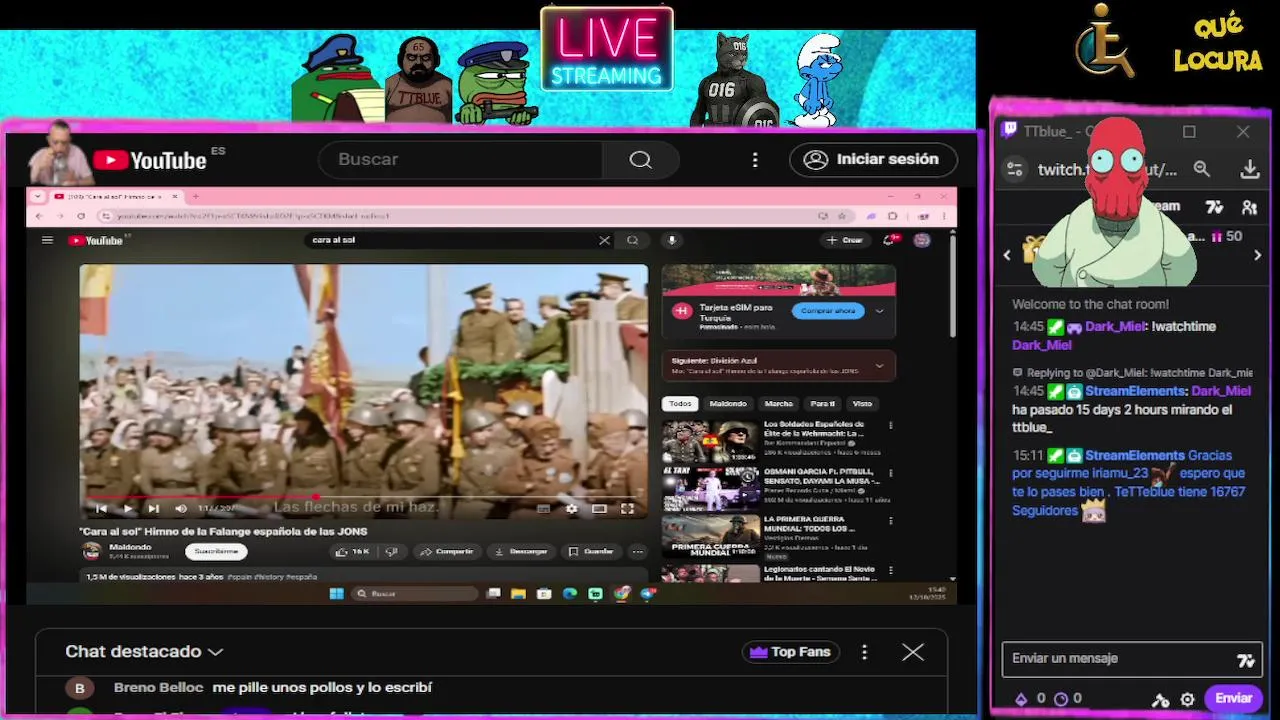Image resolution: width=1280 pixels, height=720 pixels.
Task: Click the Comprar ahora ad button
Action: pyautogui.click(x=828, y=311)
